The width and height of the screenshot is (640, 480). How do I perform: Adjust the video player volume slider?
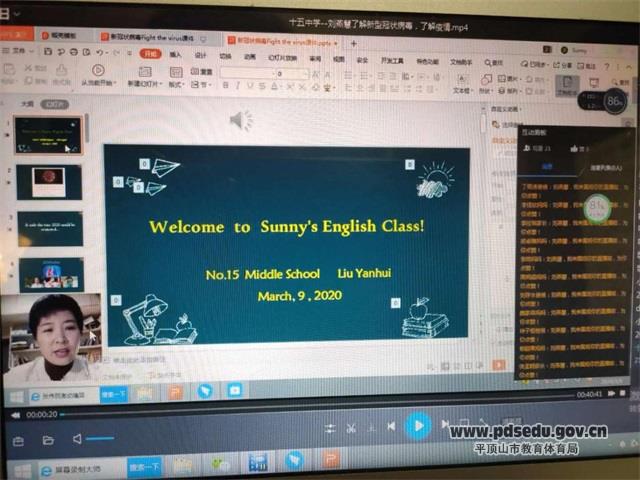click(x=100, y=439)
